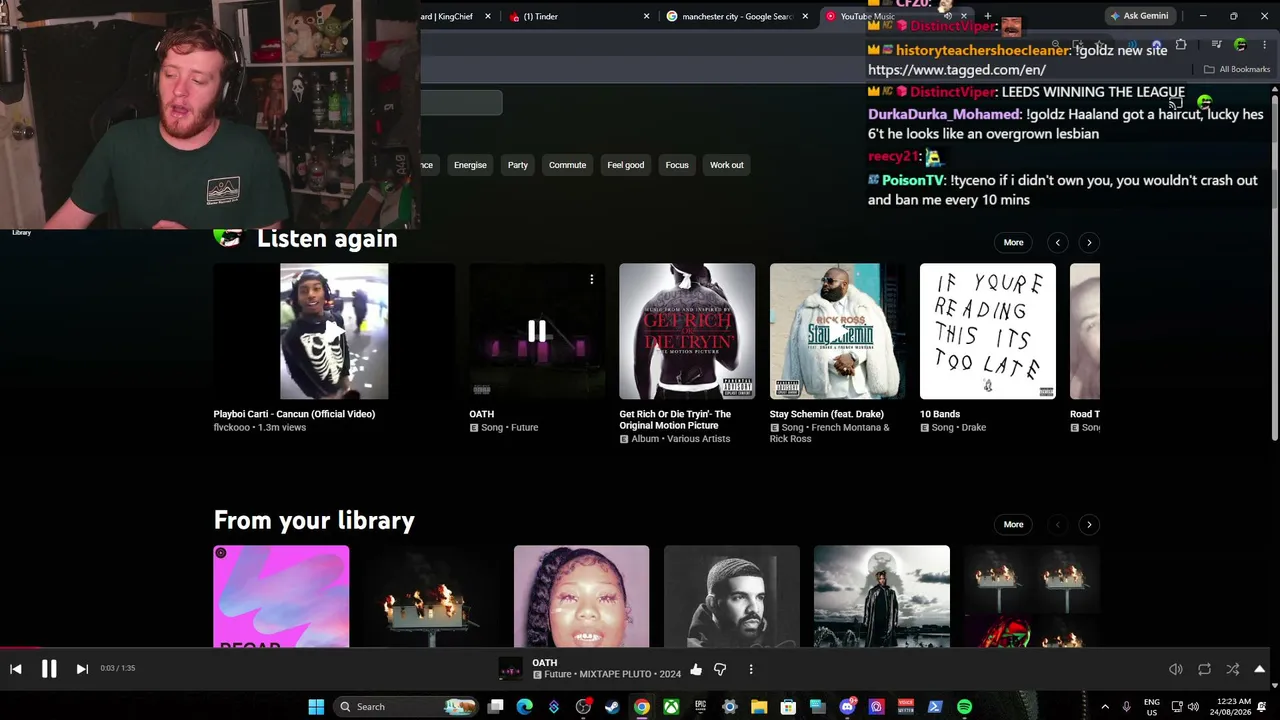
Task: Open the Stay Schemin (feat. Drake) title link
Action: 826,414
